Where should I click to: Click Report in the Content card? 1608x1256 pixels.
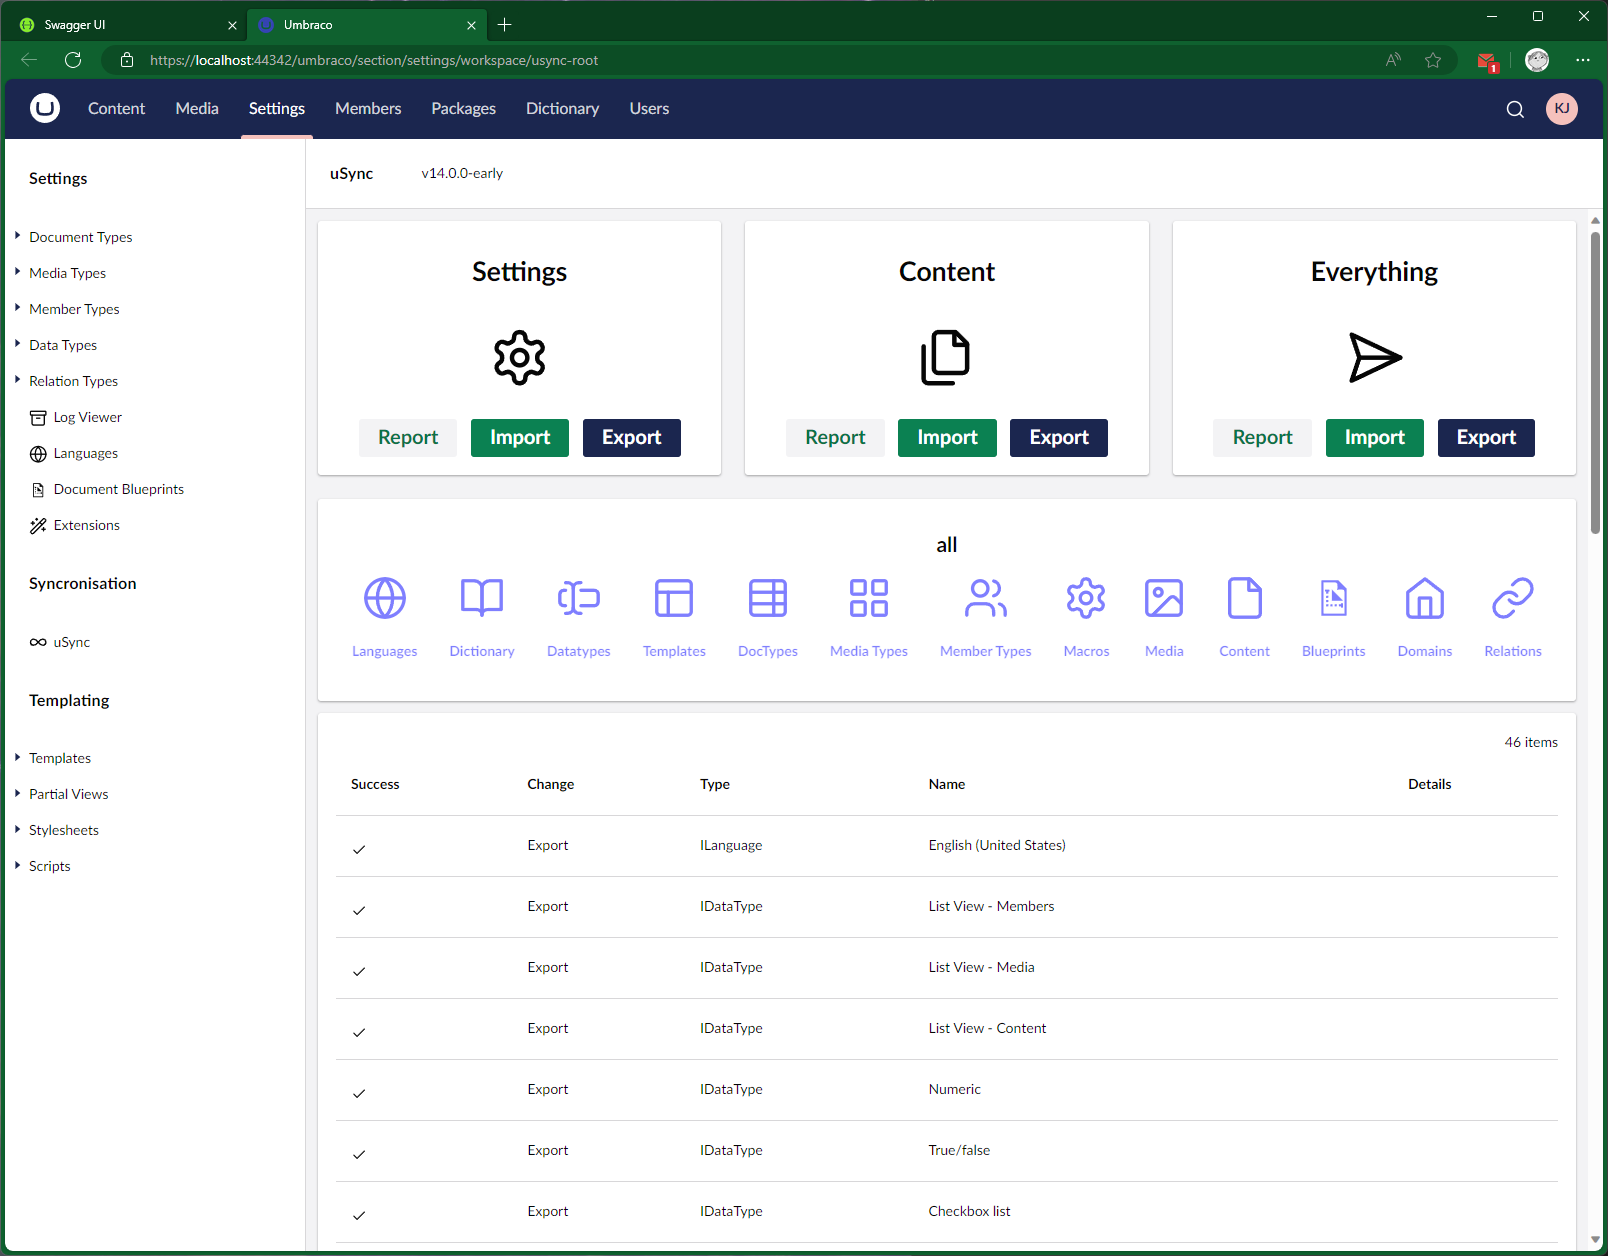(x=835, y=437)
